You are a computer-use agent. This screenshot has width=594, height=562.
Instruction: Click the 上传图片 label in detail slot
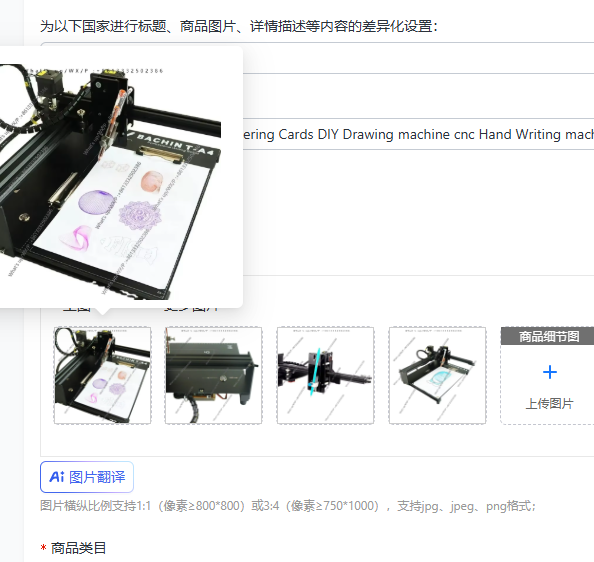pyautogui.click(x=549, y=404)
